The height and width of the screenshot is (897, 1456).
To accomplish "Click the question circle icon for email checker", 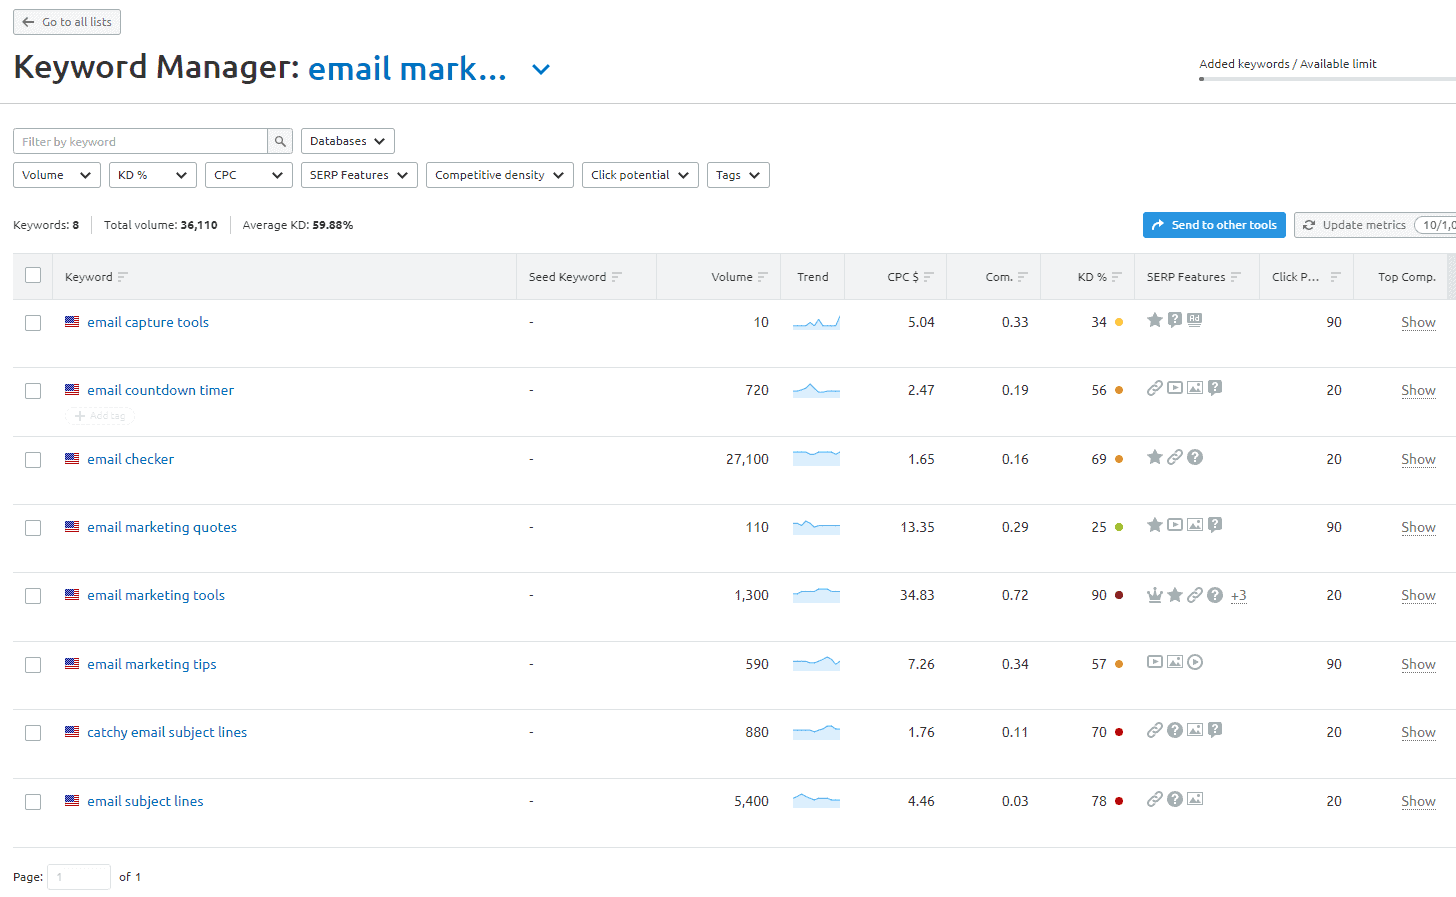I will tap(1195, 457).
